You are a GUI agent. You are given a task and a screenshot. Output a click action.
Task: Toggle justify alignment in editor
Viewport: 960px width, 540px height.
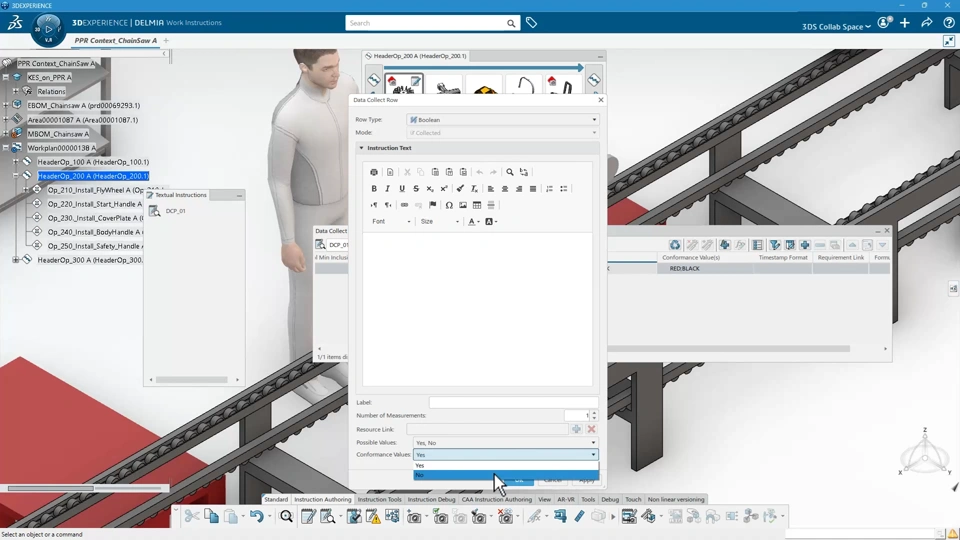[533, 189]
